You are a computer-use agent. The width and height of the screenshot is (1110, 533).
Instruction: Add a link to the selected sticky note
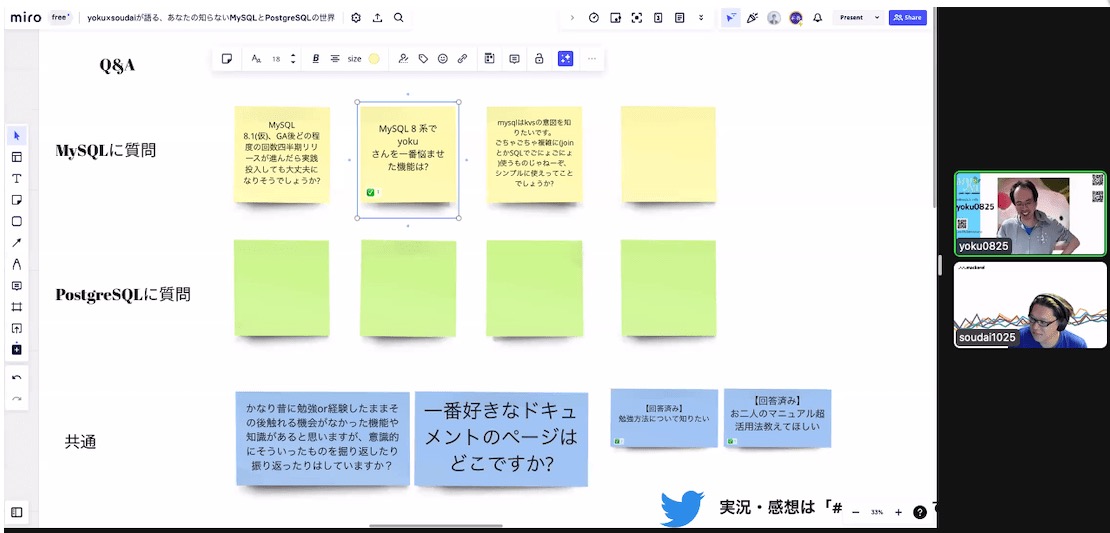[x=462, y=59]
